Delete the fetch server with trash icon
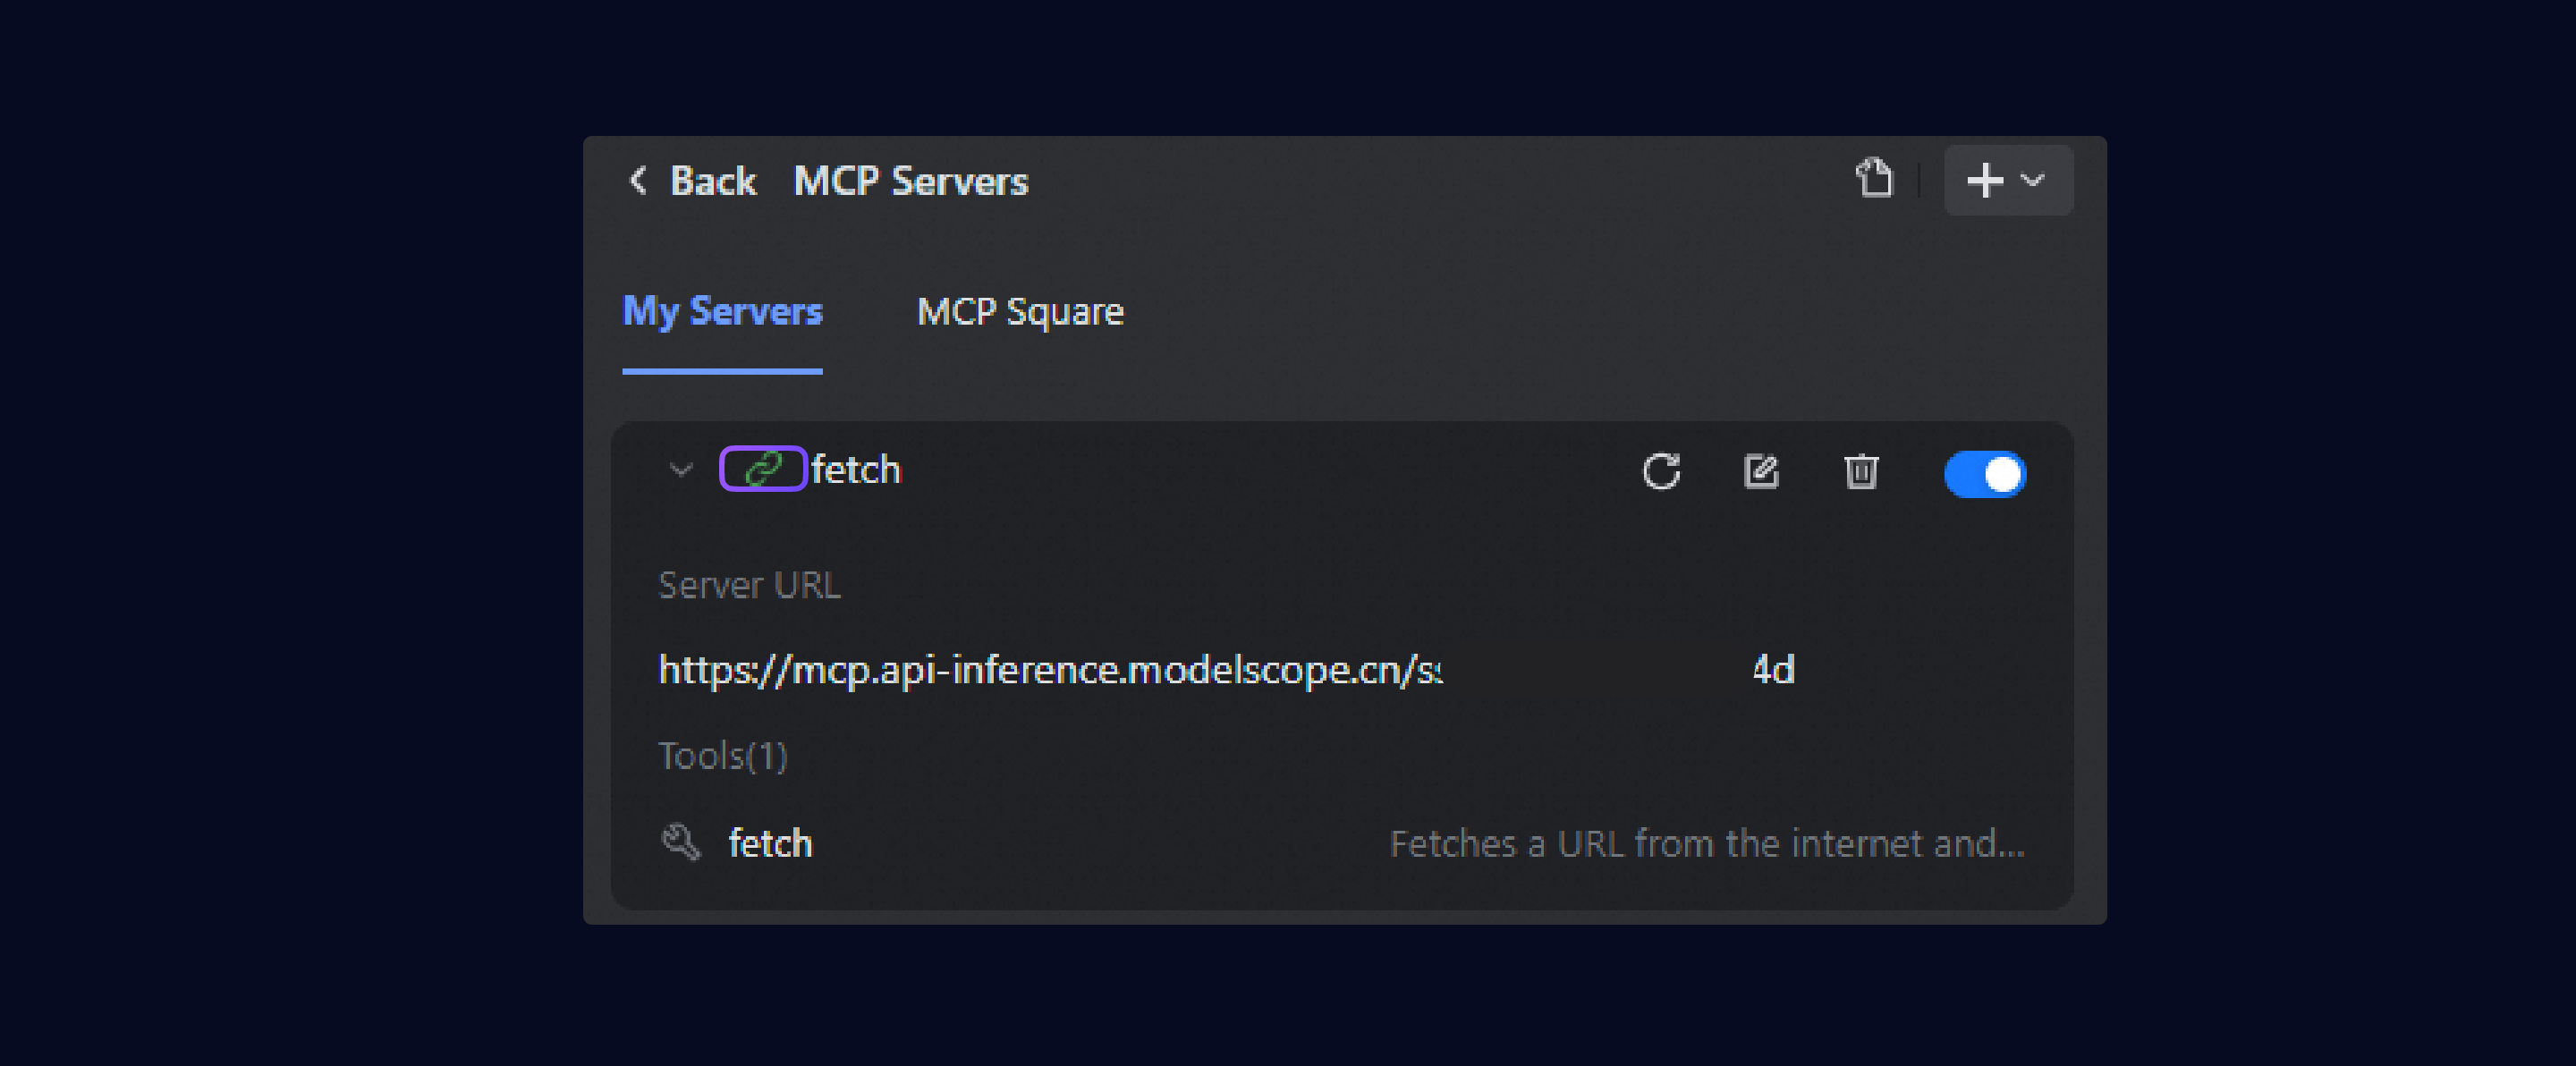Viewport: 2576px width, 1066px height. (x=1860, y=471)
